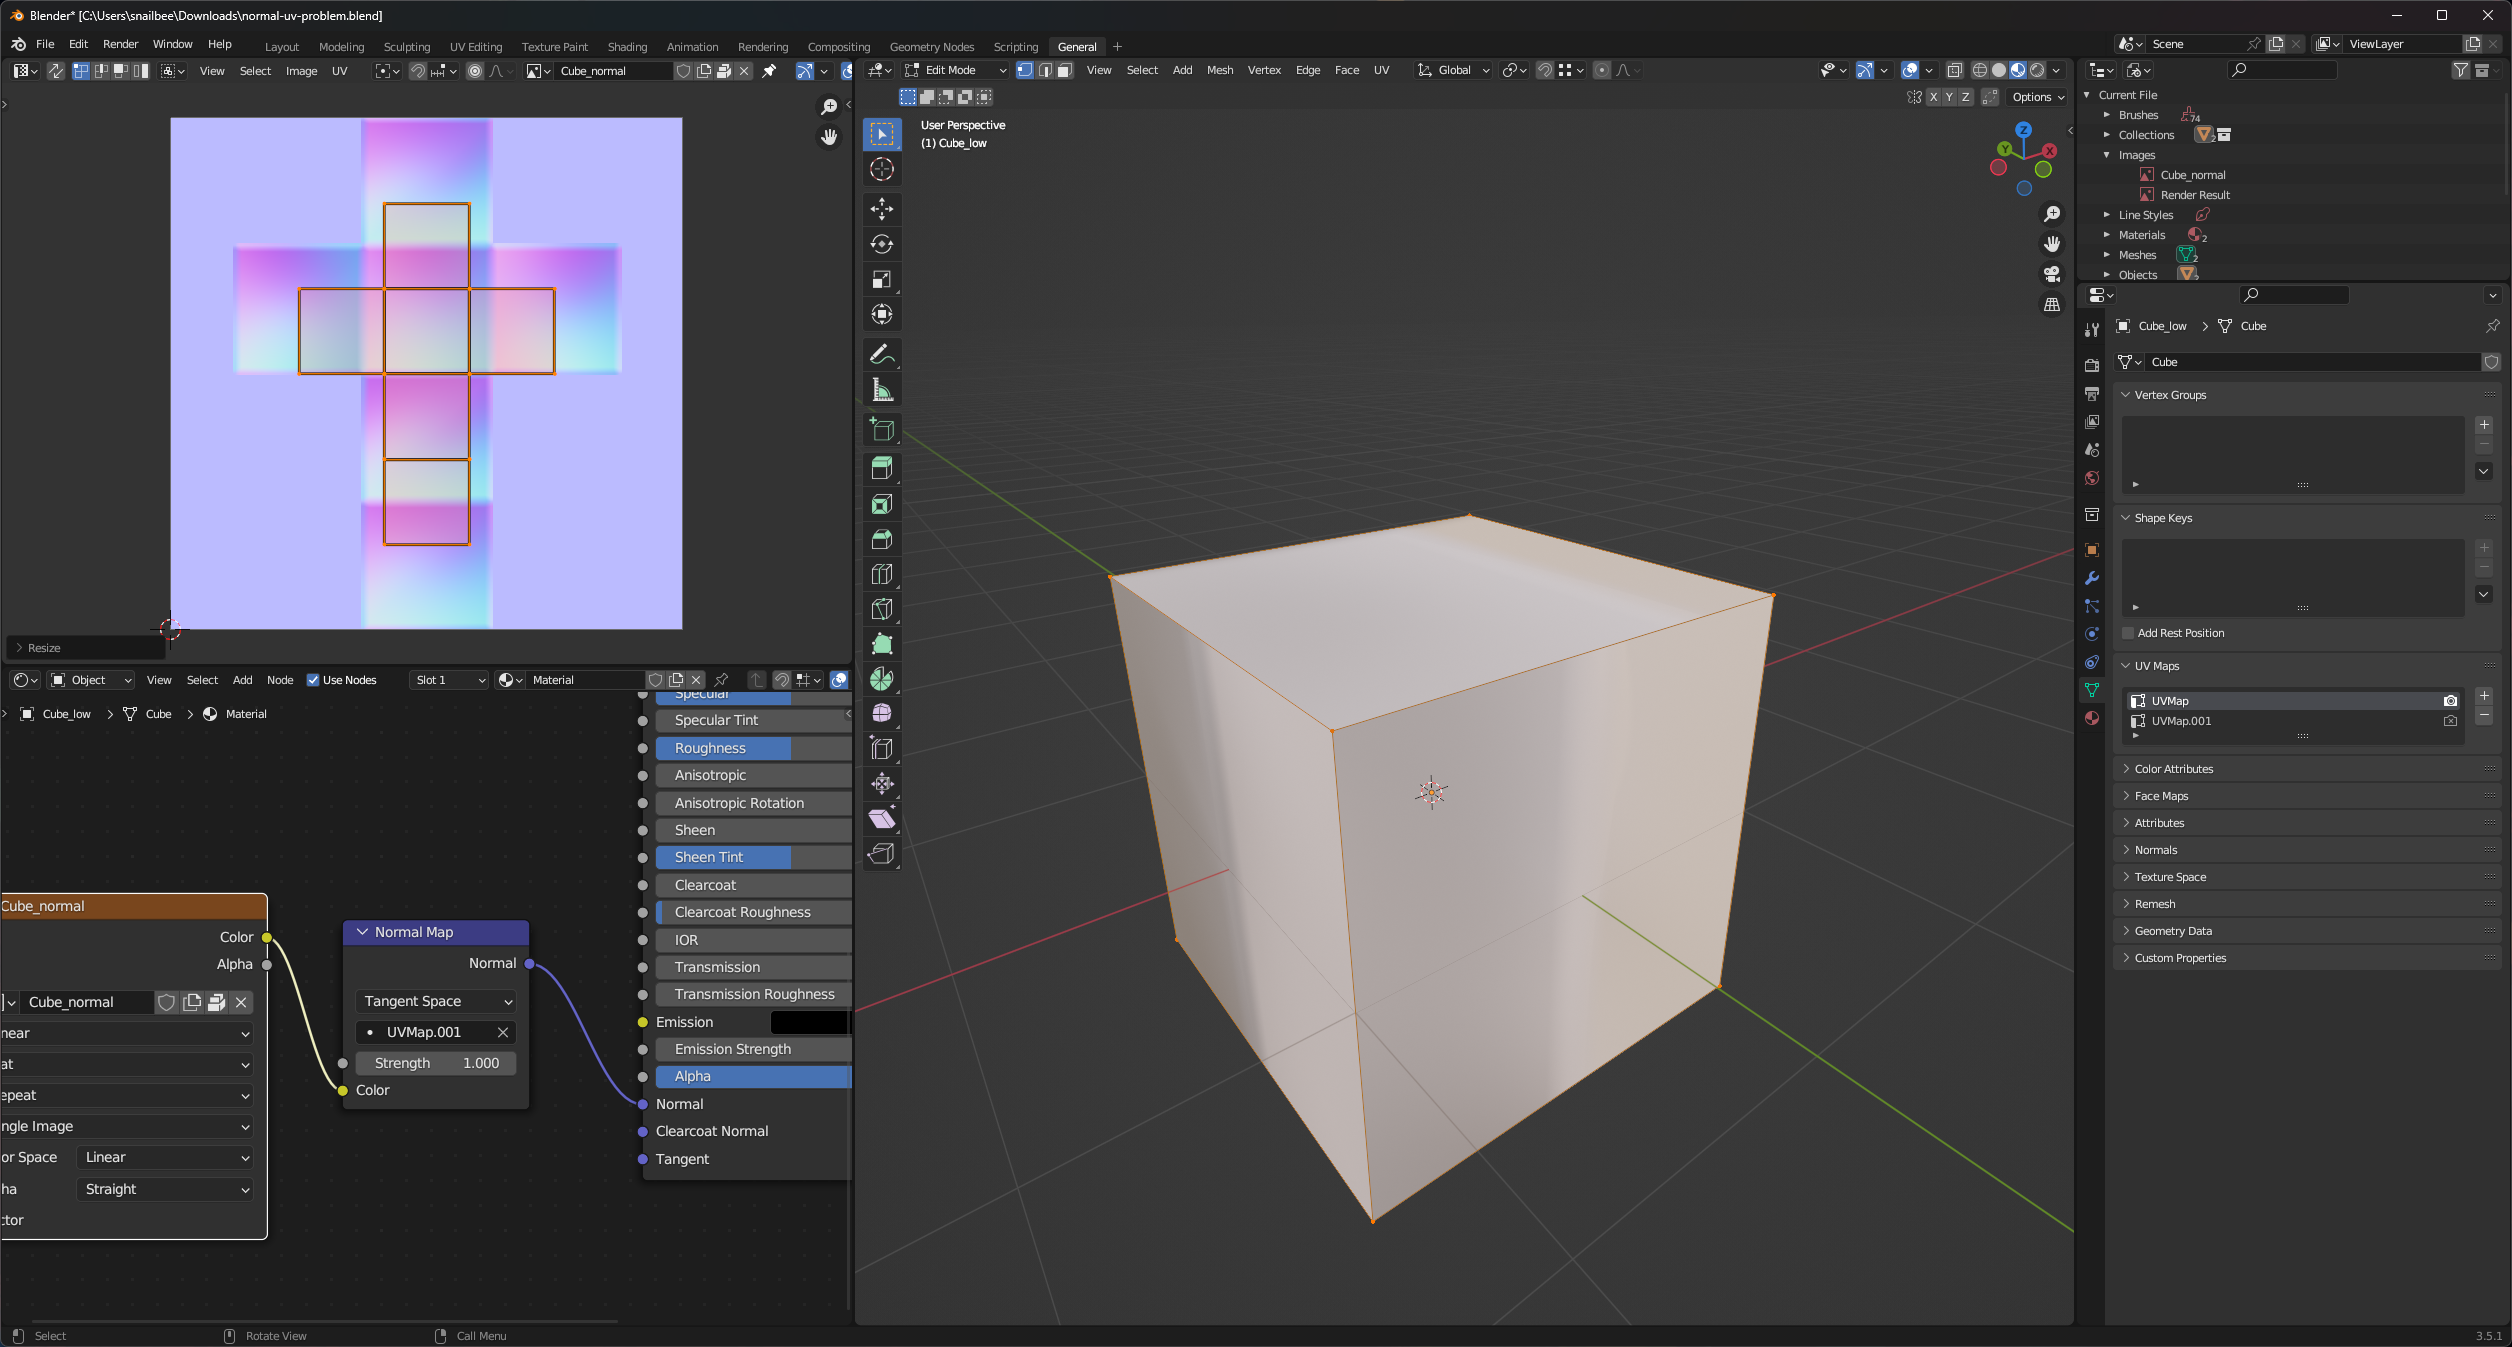2512x1347 pixels.
Task: Open the Modifiers wrench properties tab
Action: click(x=2092, y=578)
